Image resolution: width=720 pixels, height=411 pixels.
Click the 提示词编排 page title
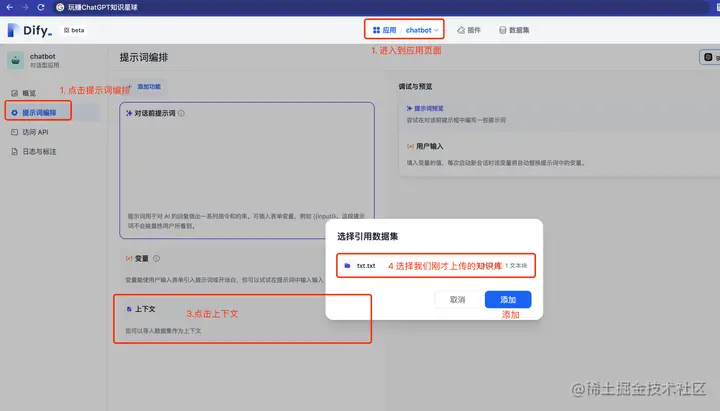coord(144,57)
